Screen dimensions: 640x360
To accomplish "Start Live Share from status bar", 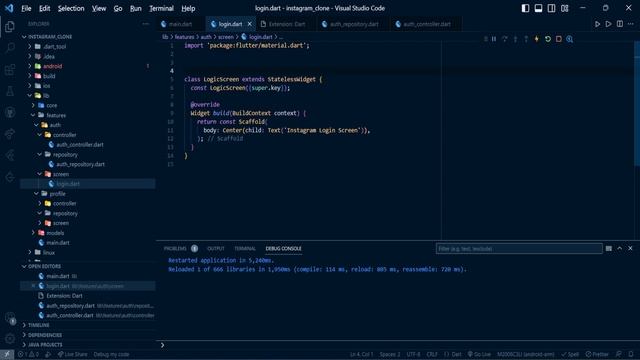I will pyautogui.click(x=72, y=354).
